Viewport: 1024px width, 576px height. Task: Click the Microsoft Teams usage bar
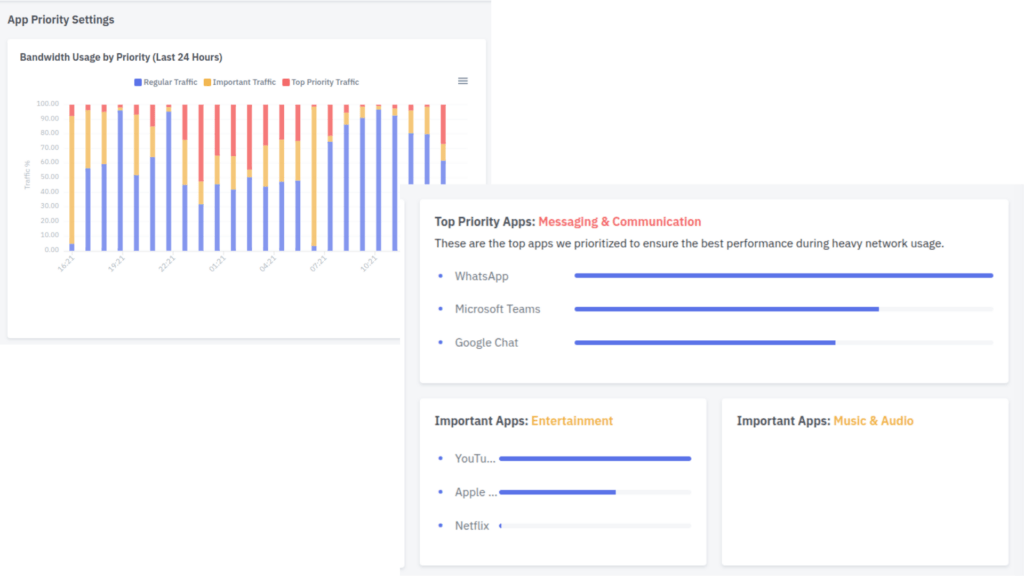(726, 309)
